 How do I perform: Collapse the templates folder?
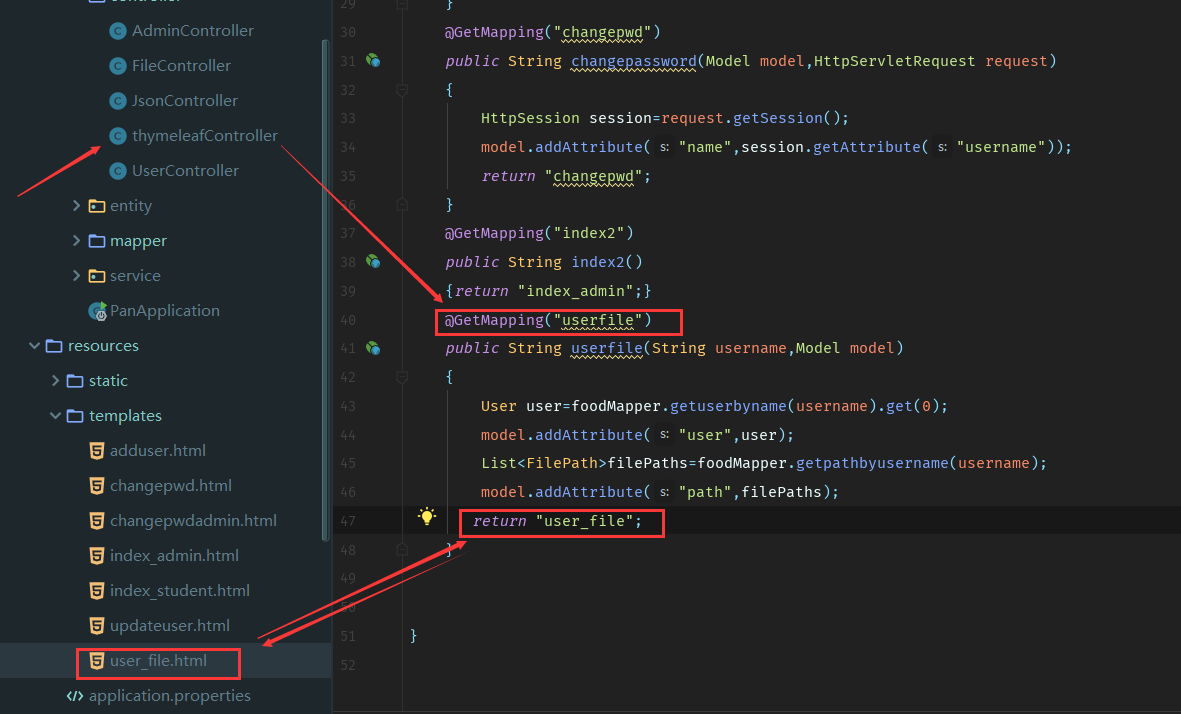coord(55,416)
